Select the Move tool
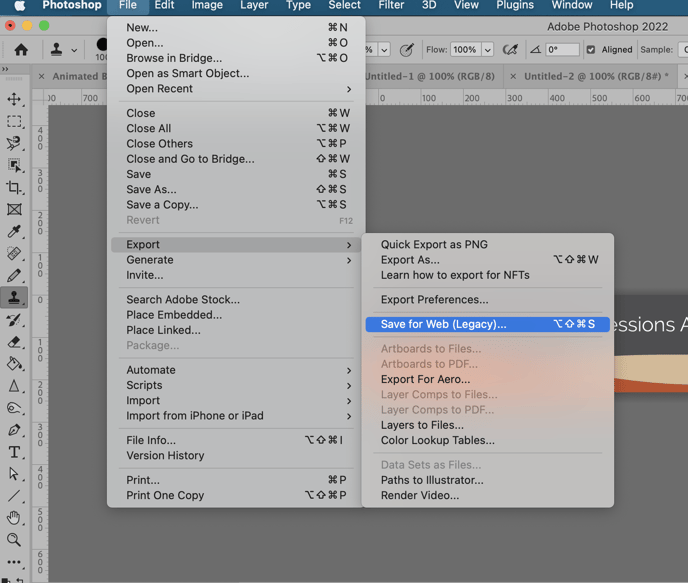The image size is (688, 583). (x=14, y=99)
